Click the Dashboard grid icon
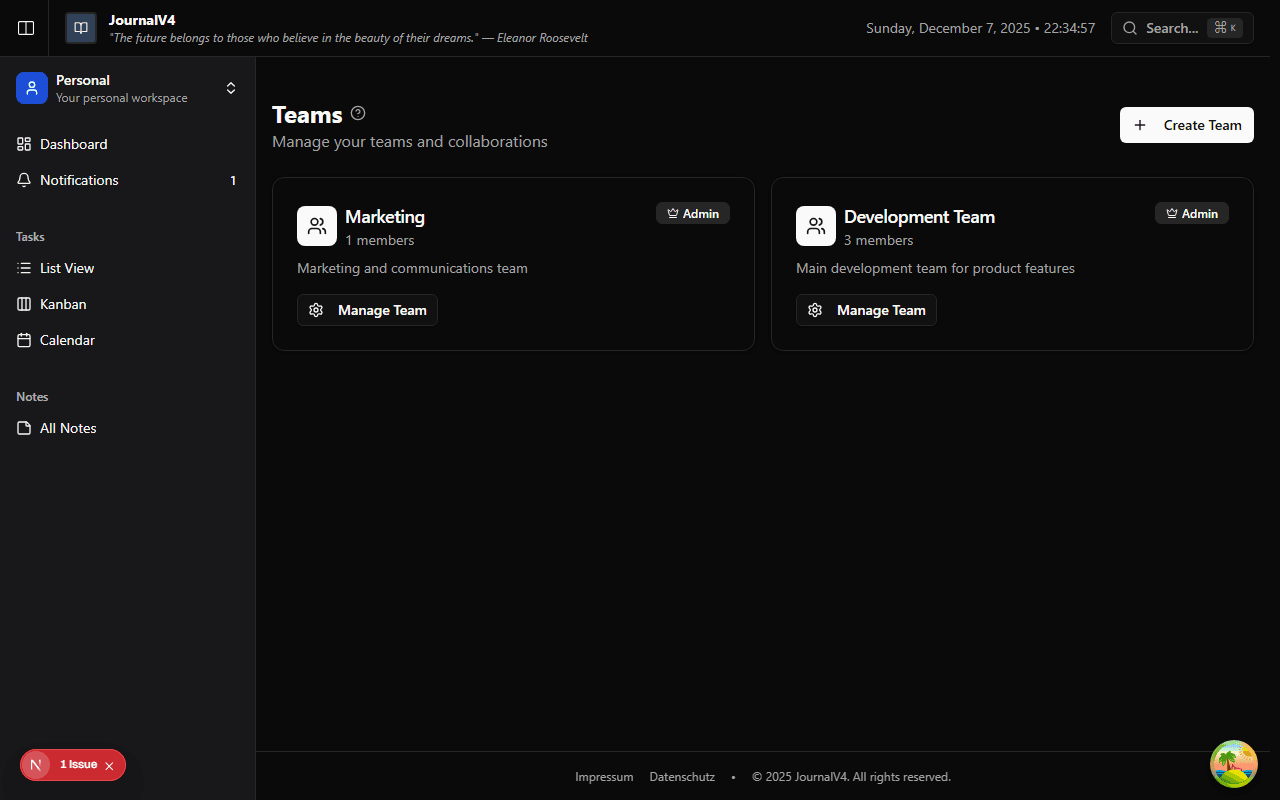 [24, 144]
